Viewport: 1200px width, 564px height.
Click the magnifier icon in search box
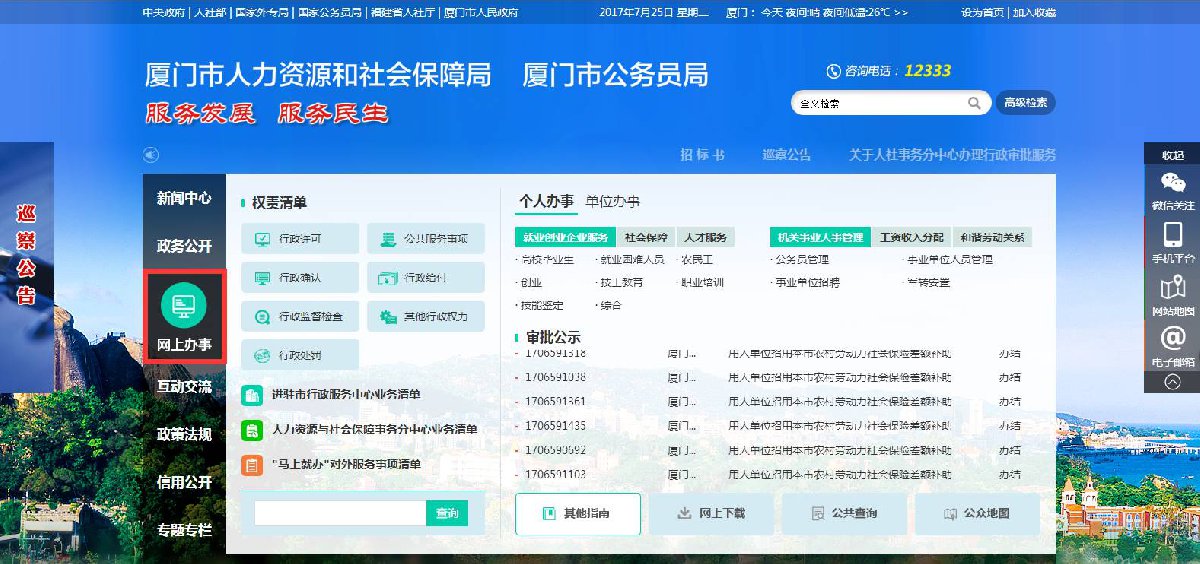pos(973,103)
